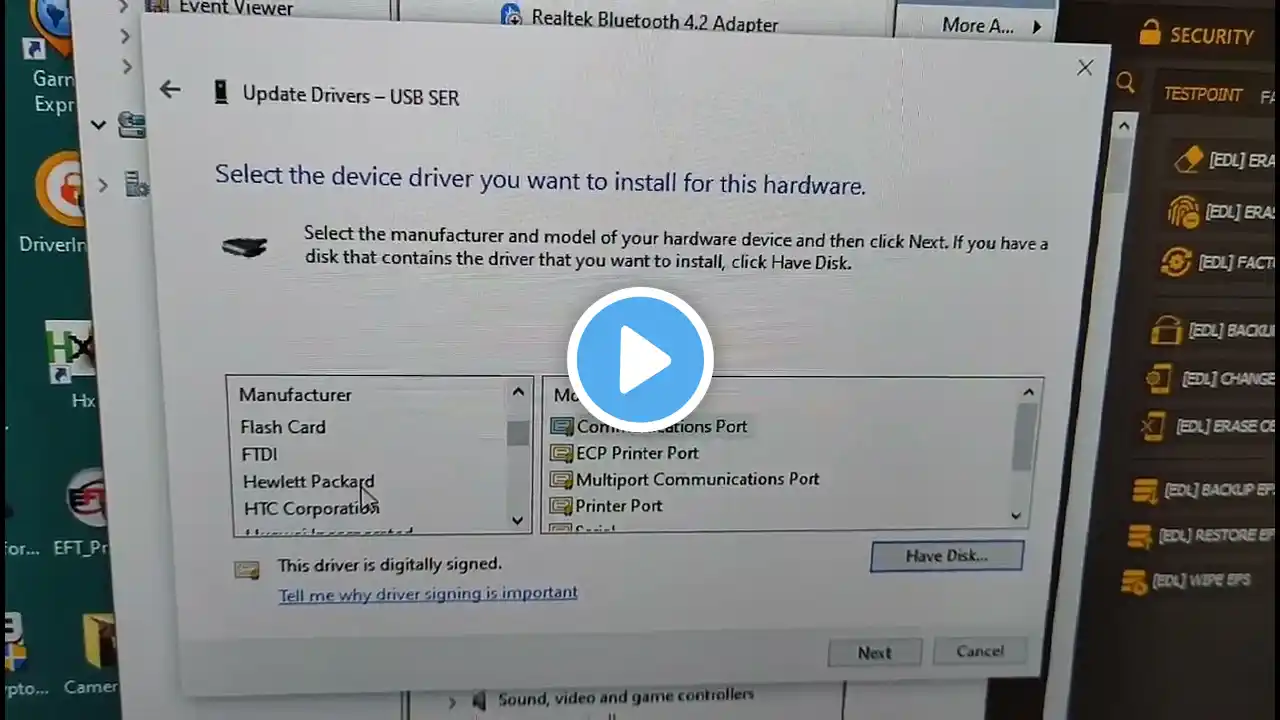The image size is (1280, 720).
Task: Cancel the Update Drivers dialog
Action: point(979,651)
